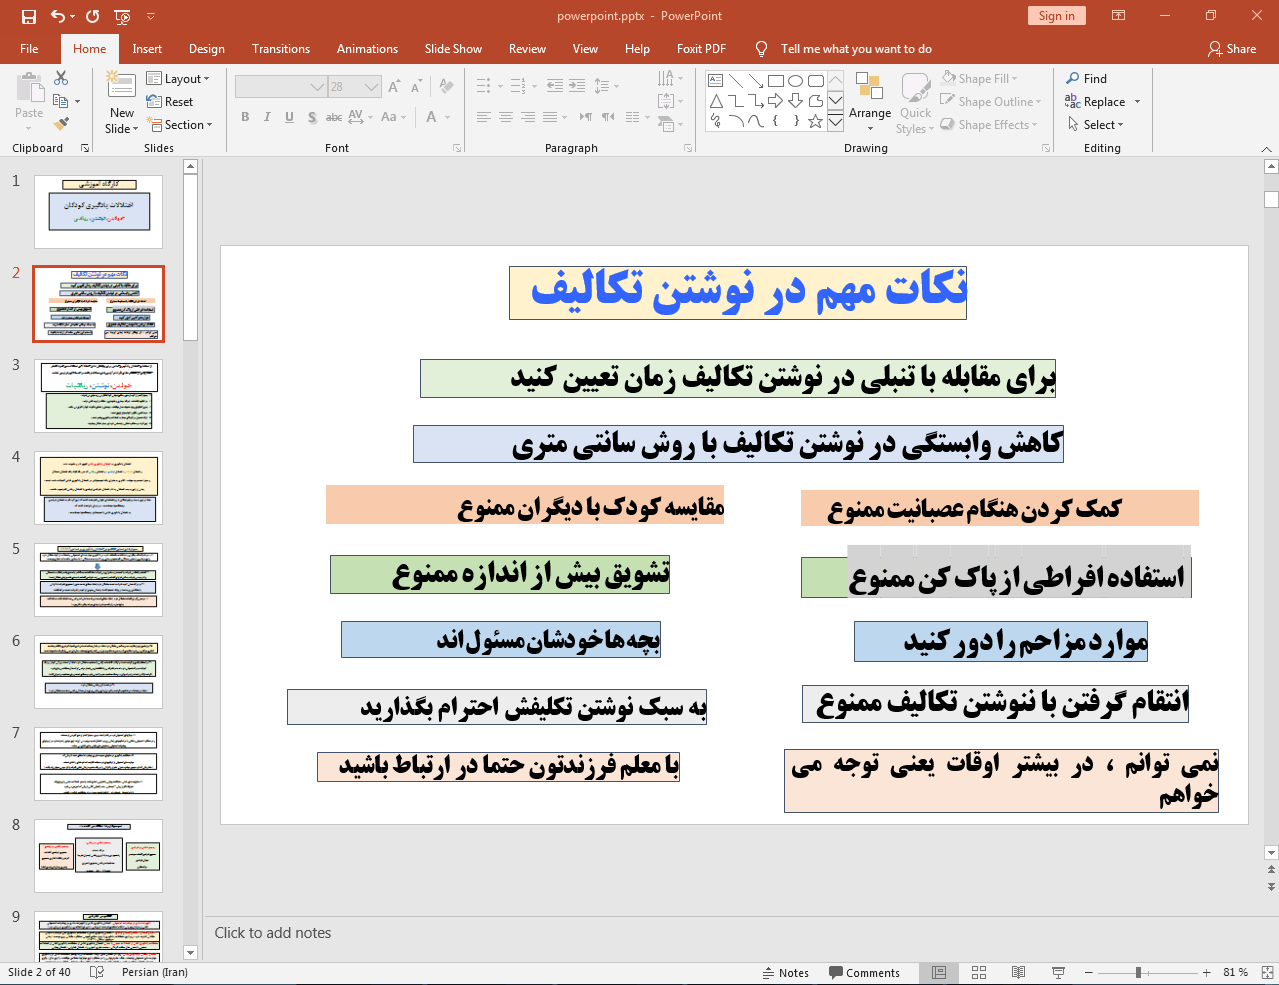Toggle the Notes pane in status bar
Image resolution: width=1279 pixels, height=985 pixels.
click(x=786, y=973)
